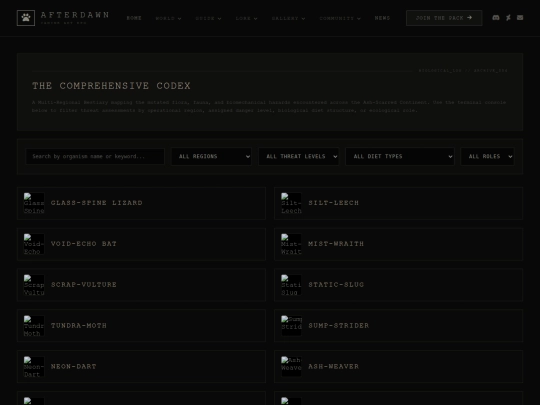Click the Ash-Weaver thumbnail image
Image resolution: width=540 pixels, height=405 pixels.
[x=291, y=367]
